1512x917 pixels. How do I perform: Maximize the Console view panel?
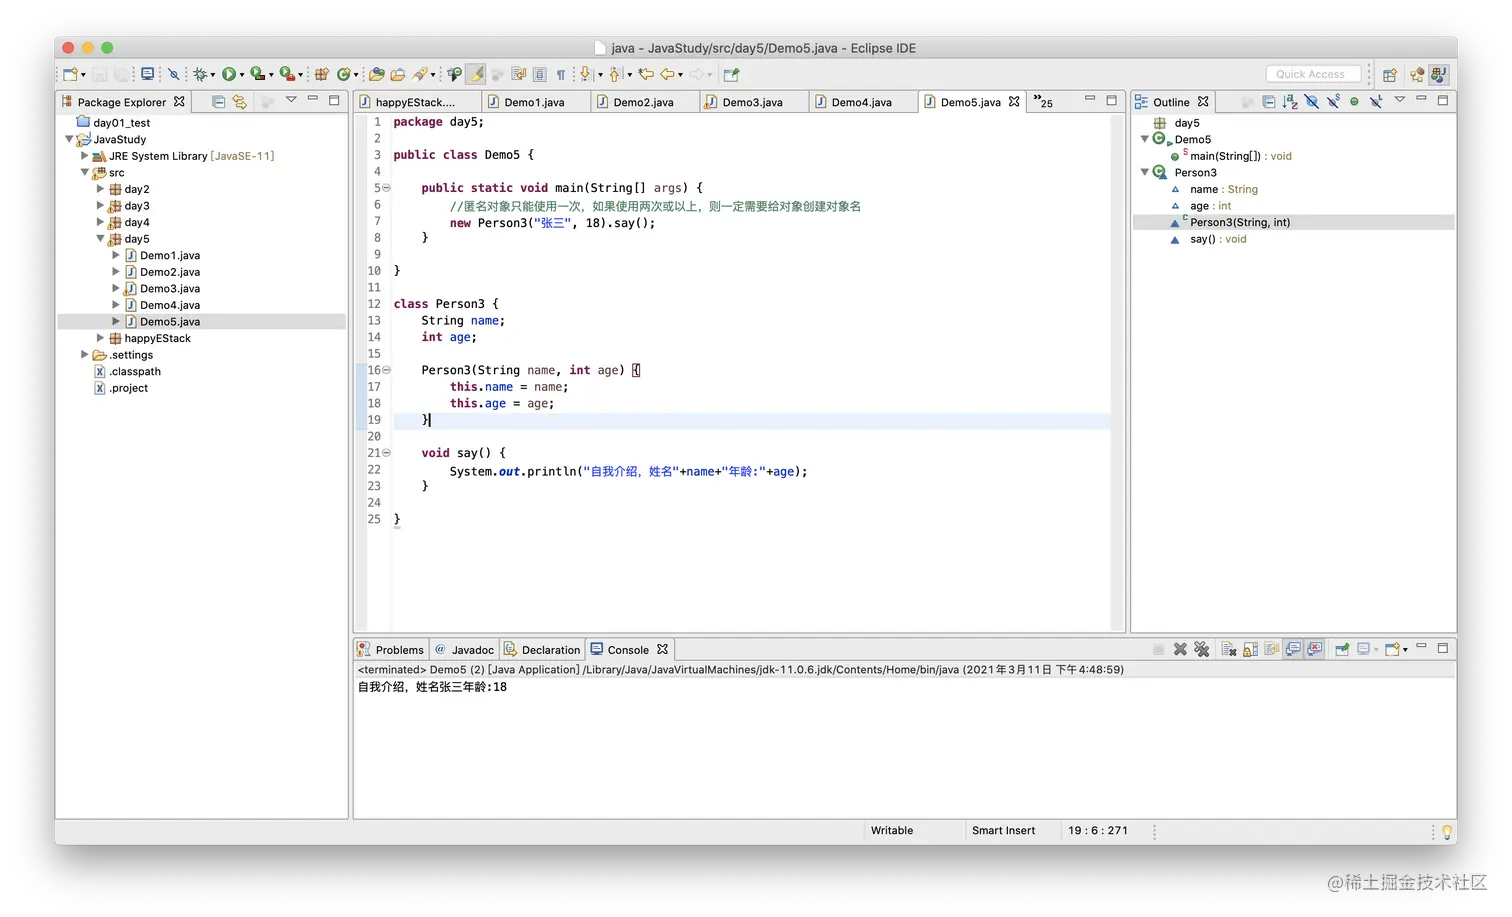(1442, 648)
